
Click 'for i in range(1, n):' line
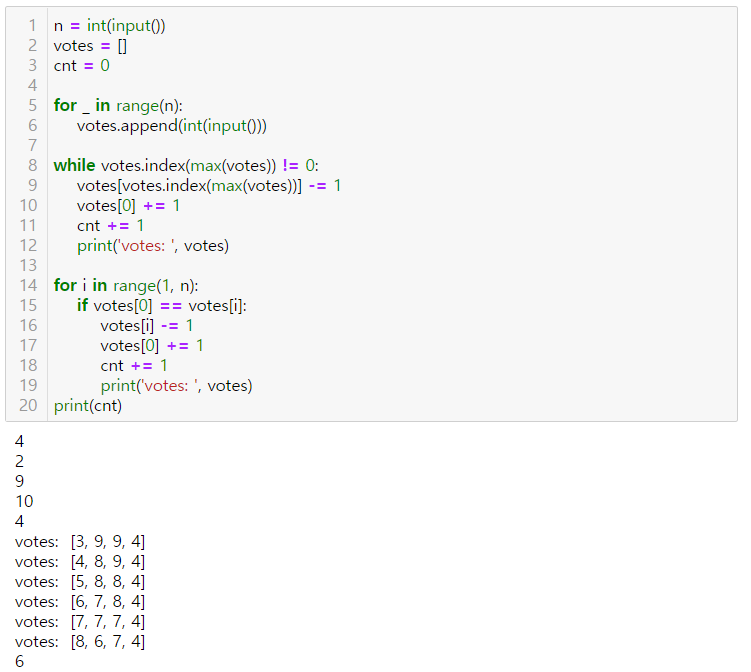pyautogui.click(x=126, y=285)
